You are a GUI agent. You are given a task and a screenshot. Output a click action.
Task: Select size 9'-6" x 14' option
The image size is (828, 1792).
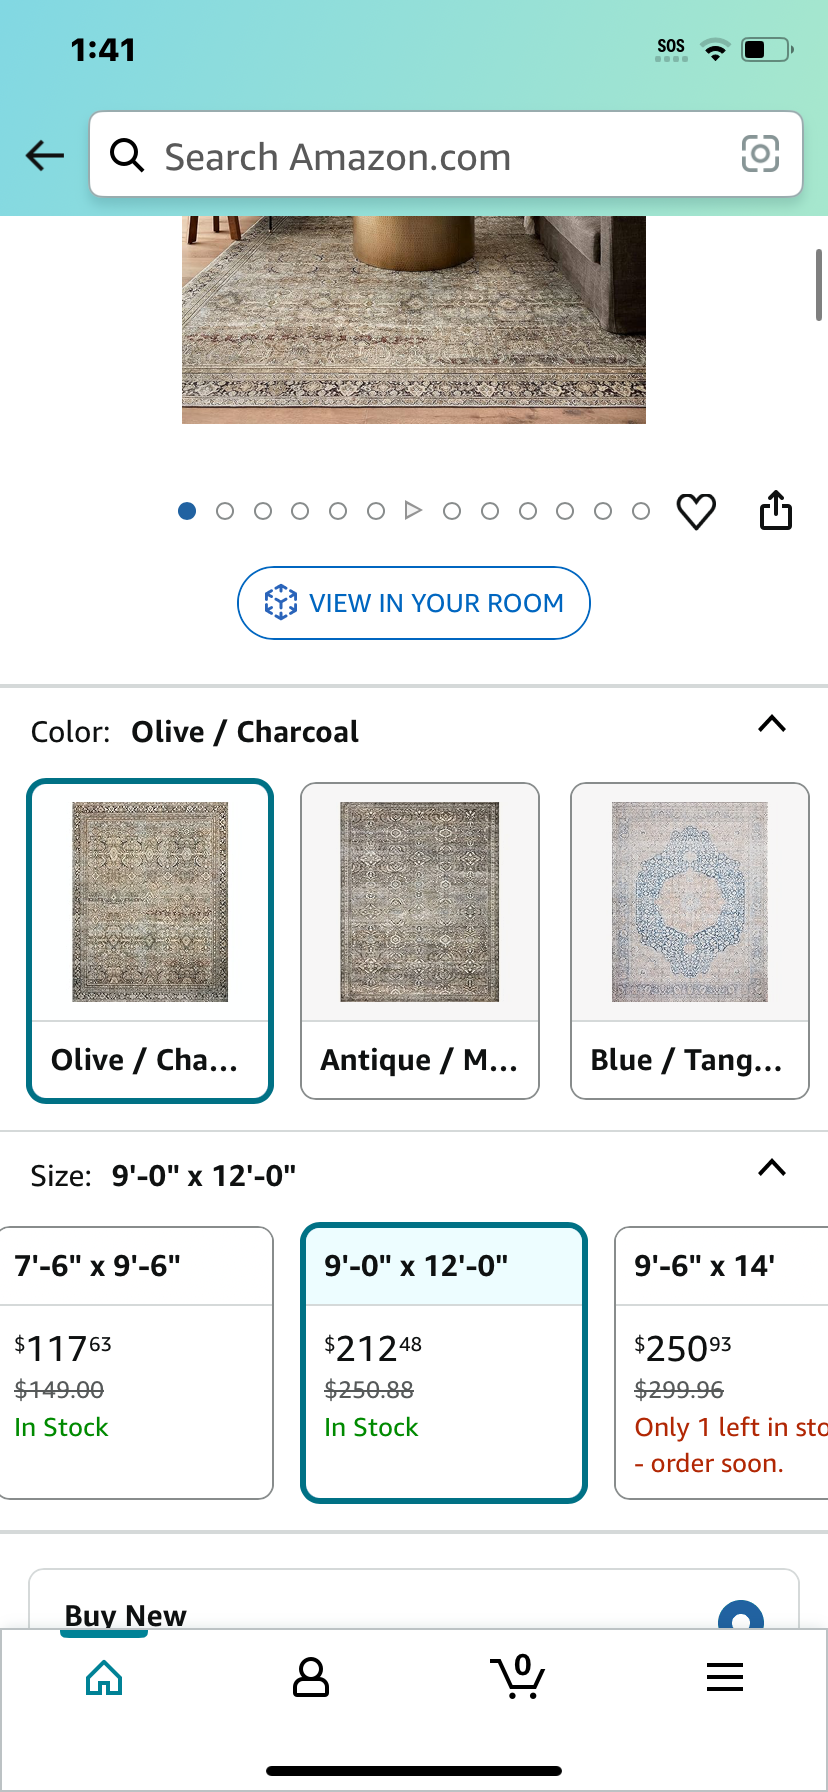(721, 1363)
